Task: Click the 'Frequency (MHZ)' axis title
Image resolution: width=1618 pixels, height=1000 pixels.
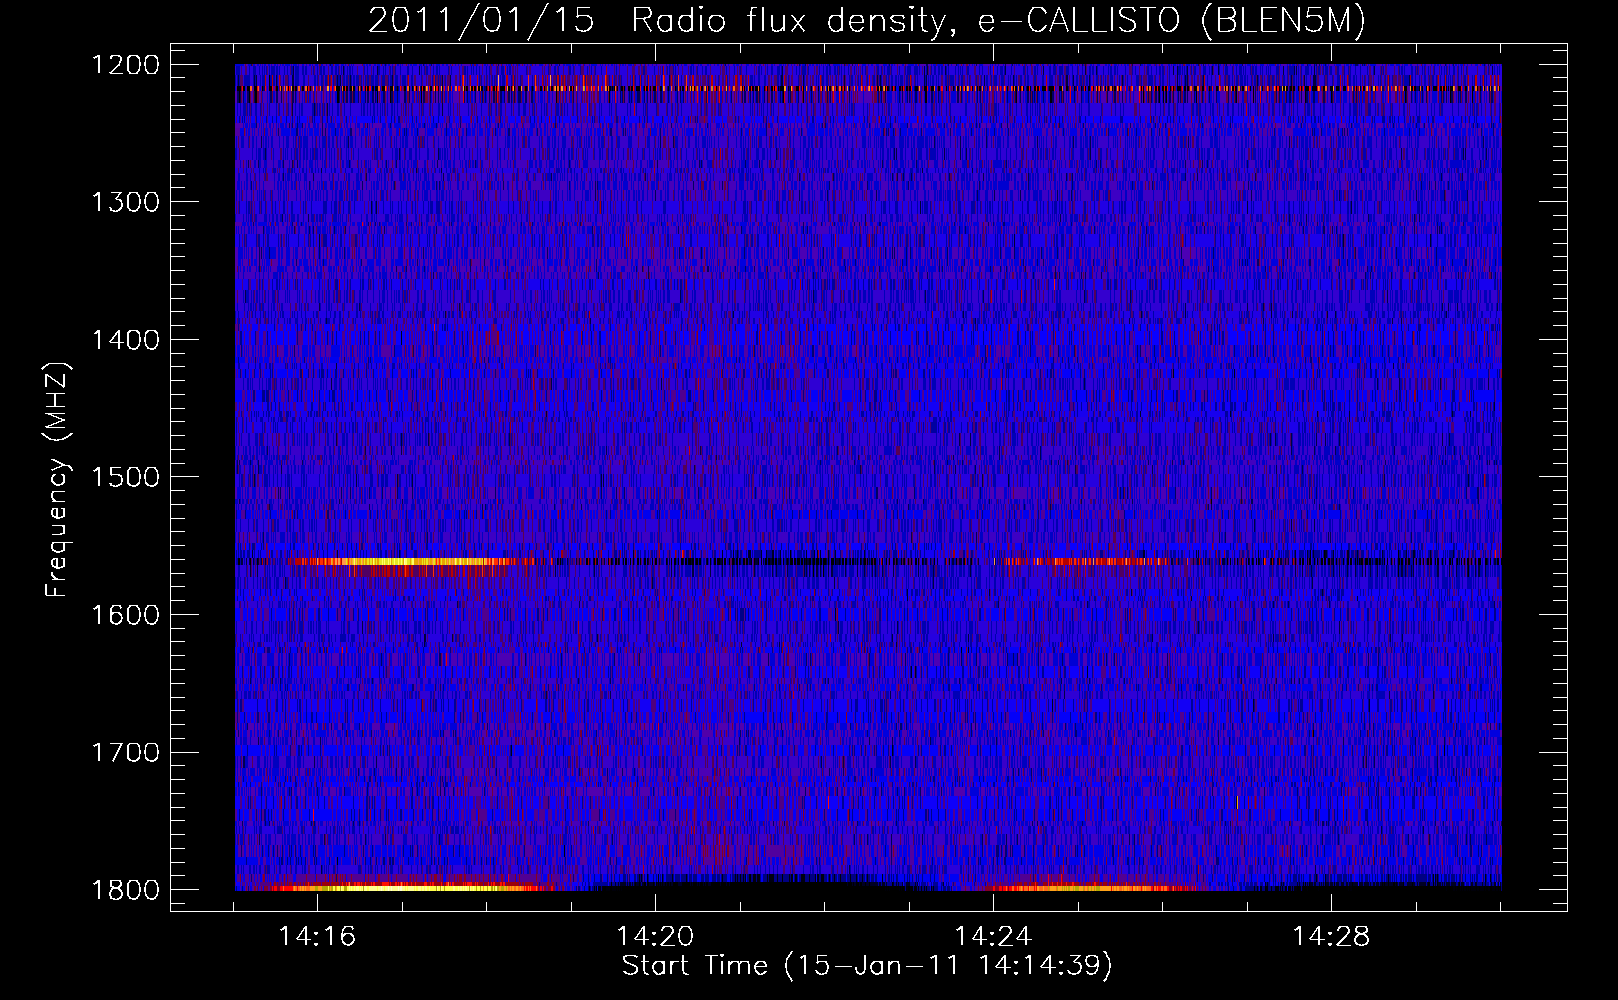Action: pyautogui.click(x=57, y=480)
